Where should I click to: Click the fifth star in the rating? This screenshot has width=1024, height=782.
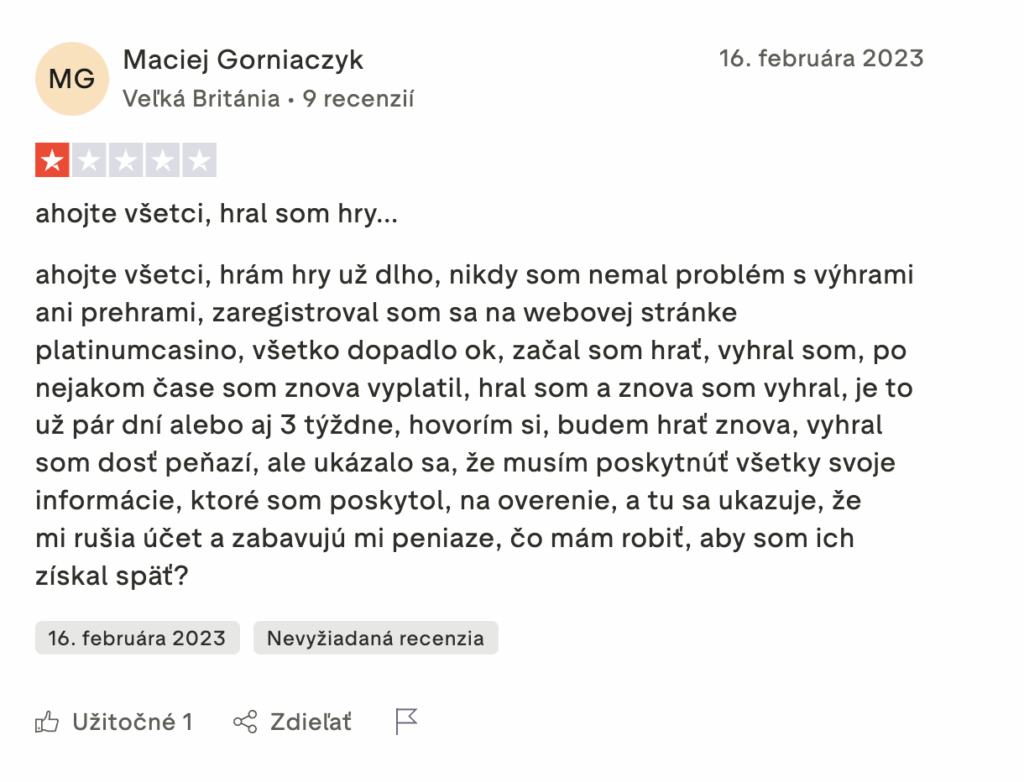(199, 160)
